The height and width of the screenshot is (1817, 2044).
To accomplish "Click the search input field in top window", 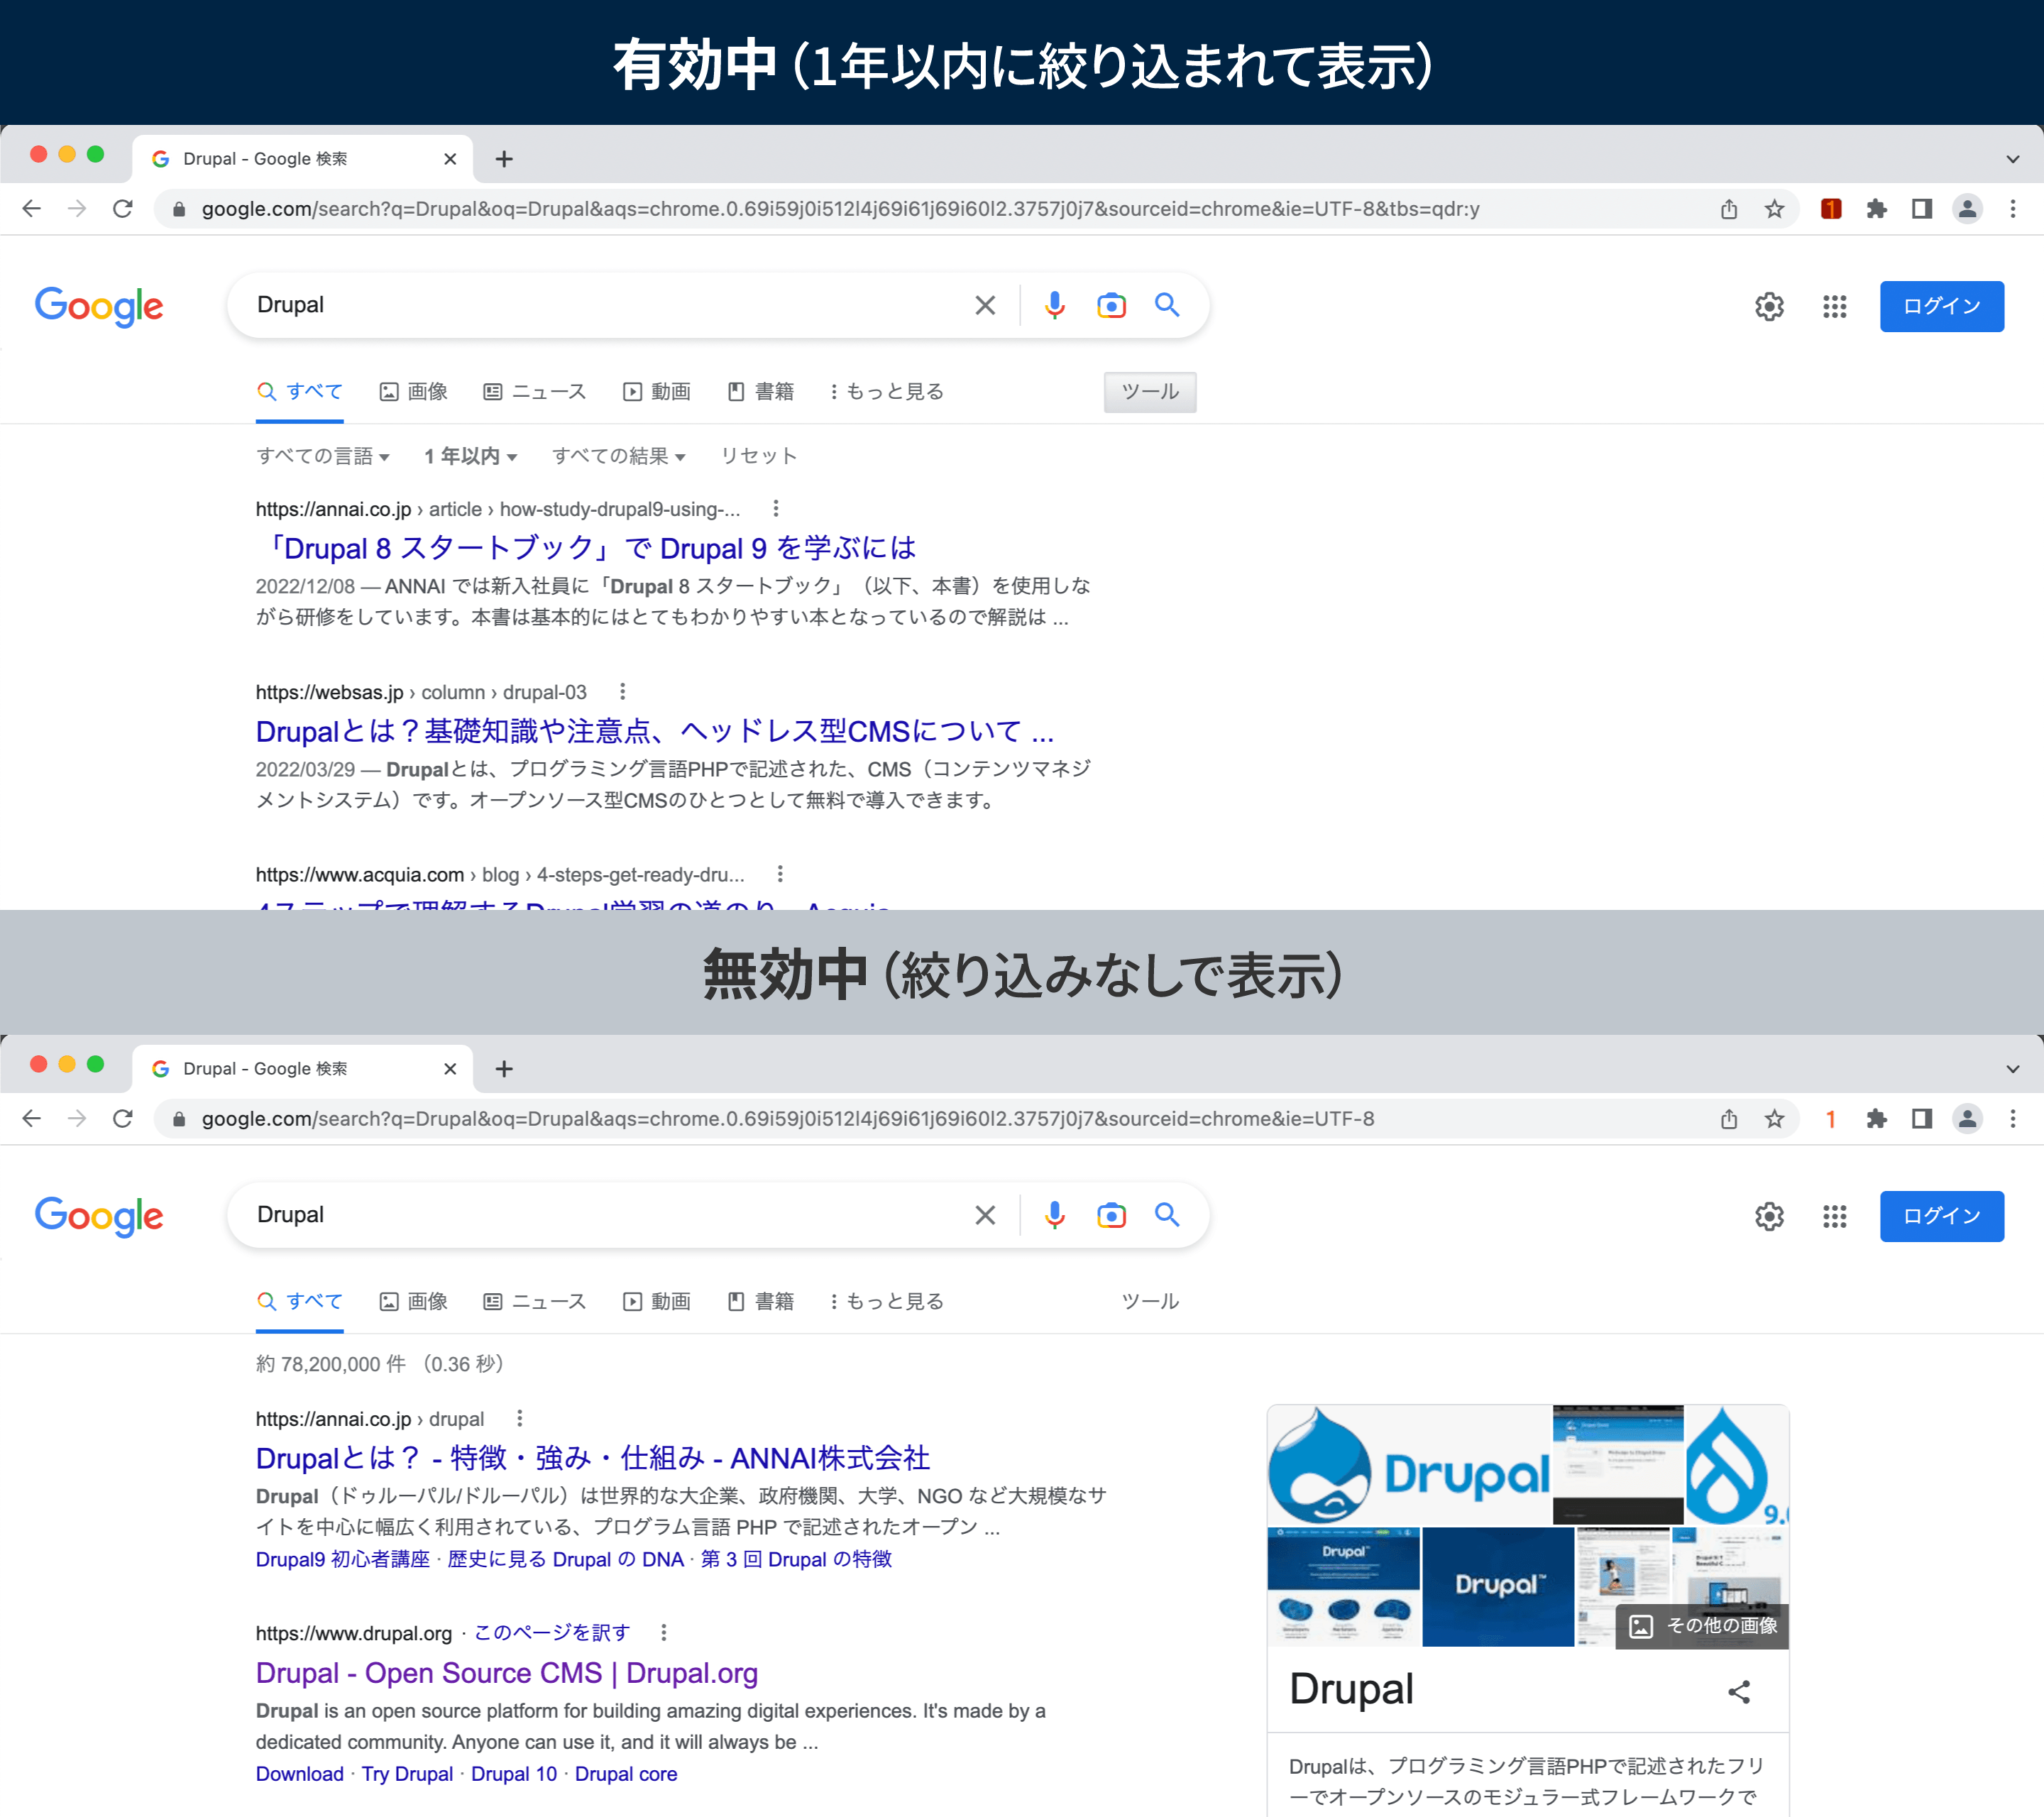I will 610,305.
